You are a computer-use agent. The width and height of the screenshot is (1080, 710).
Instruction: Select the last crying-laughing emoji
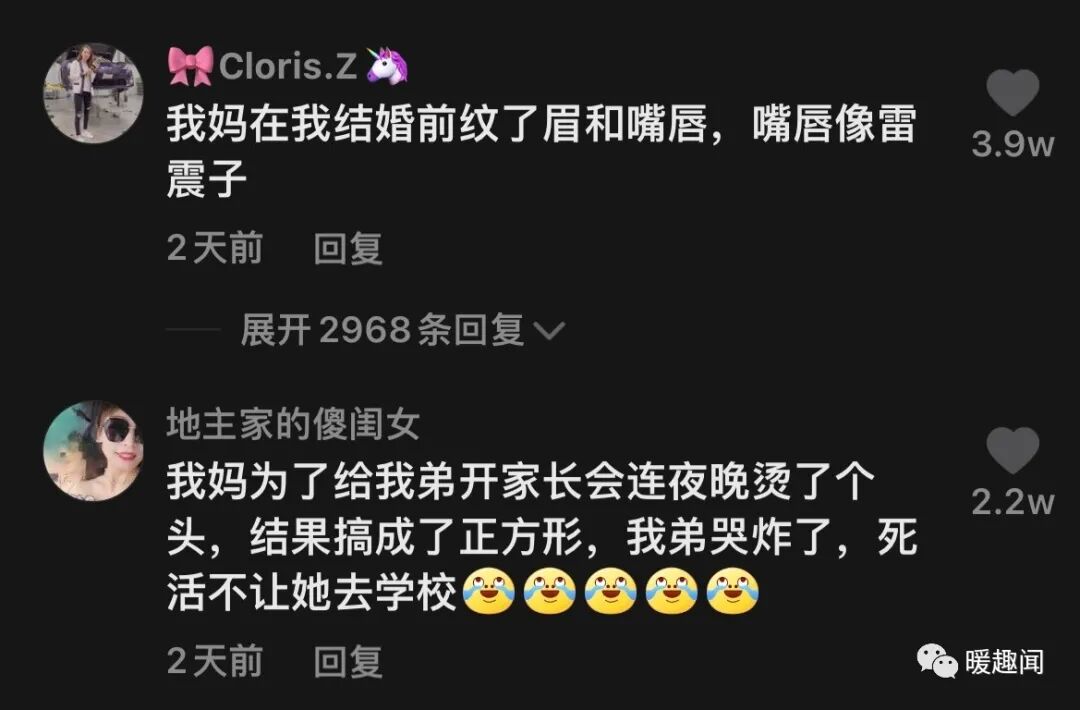coord(733,591)
